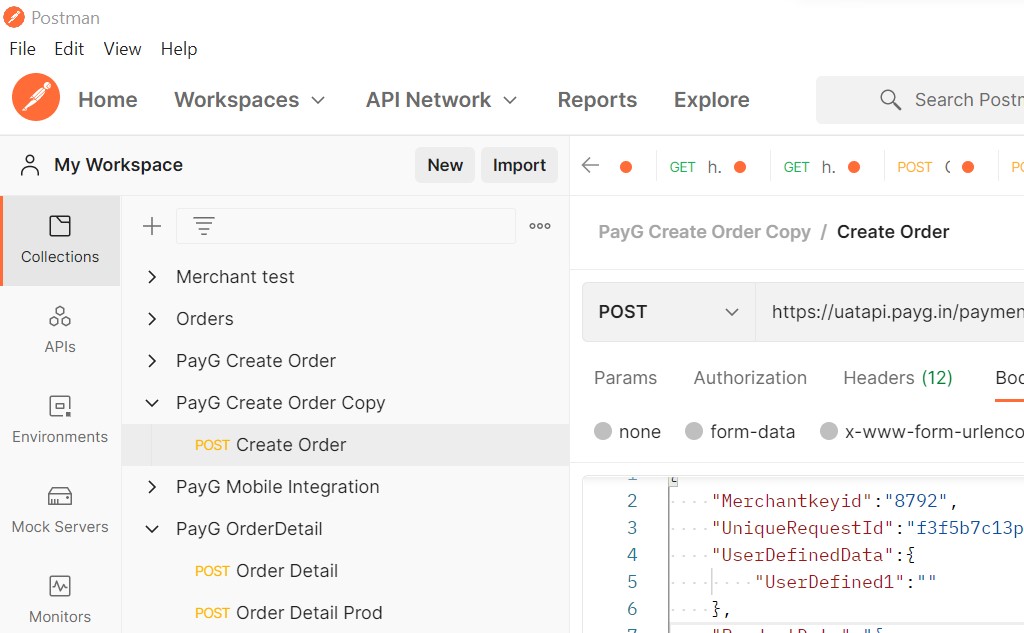Open the POST method dropdown
The height and width of the screenshot is (633, 1024).
pyautogui.click(x=669, y=312)
